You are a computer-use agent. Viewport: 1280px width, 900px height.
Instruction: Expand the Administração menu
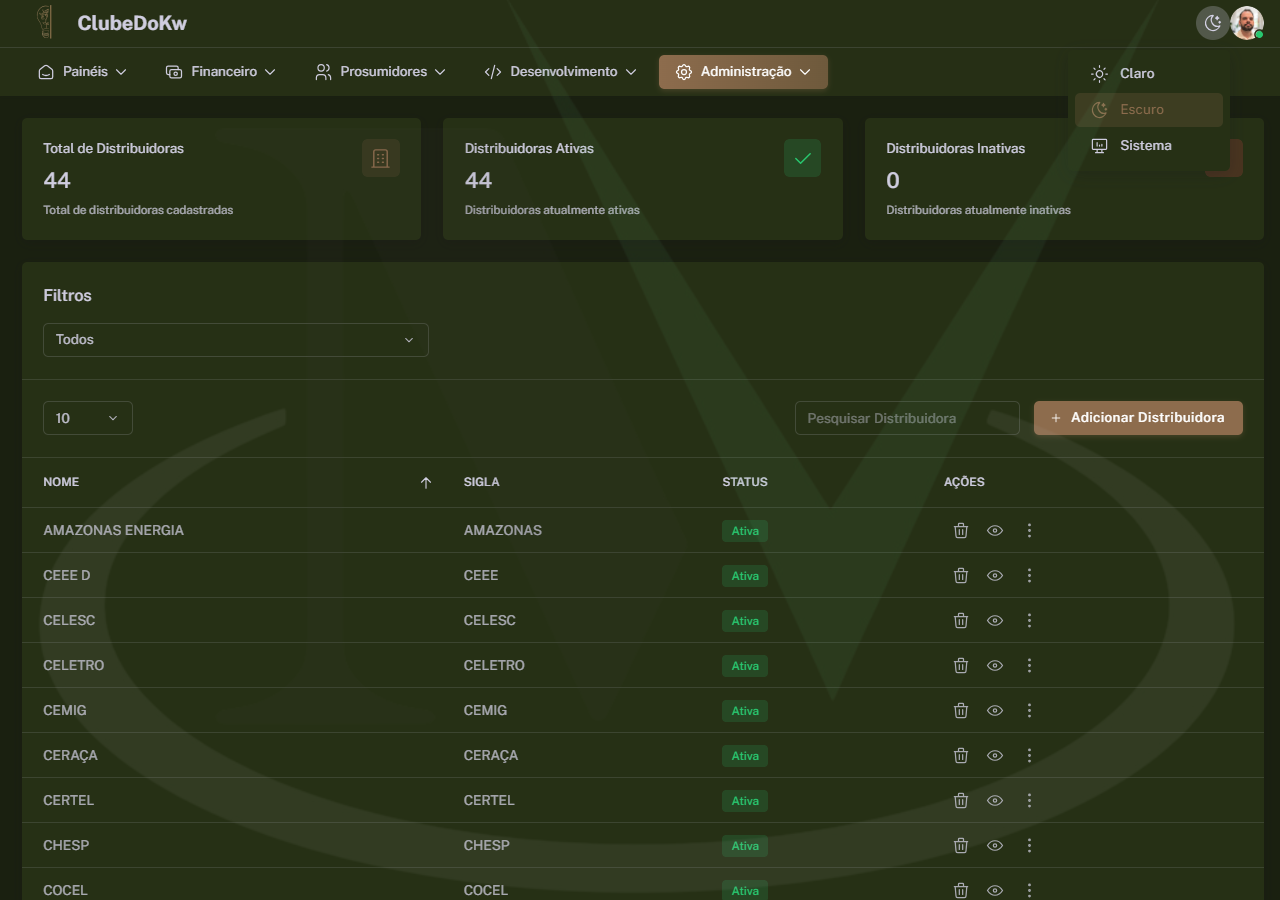742,72
